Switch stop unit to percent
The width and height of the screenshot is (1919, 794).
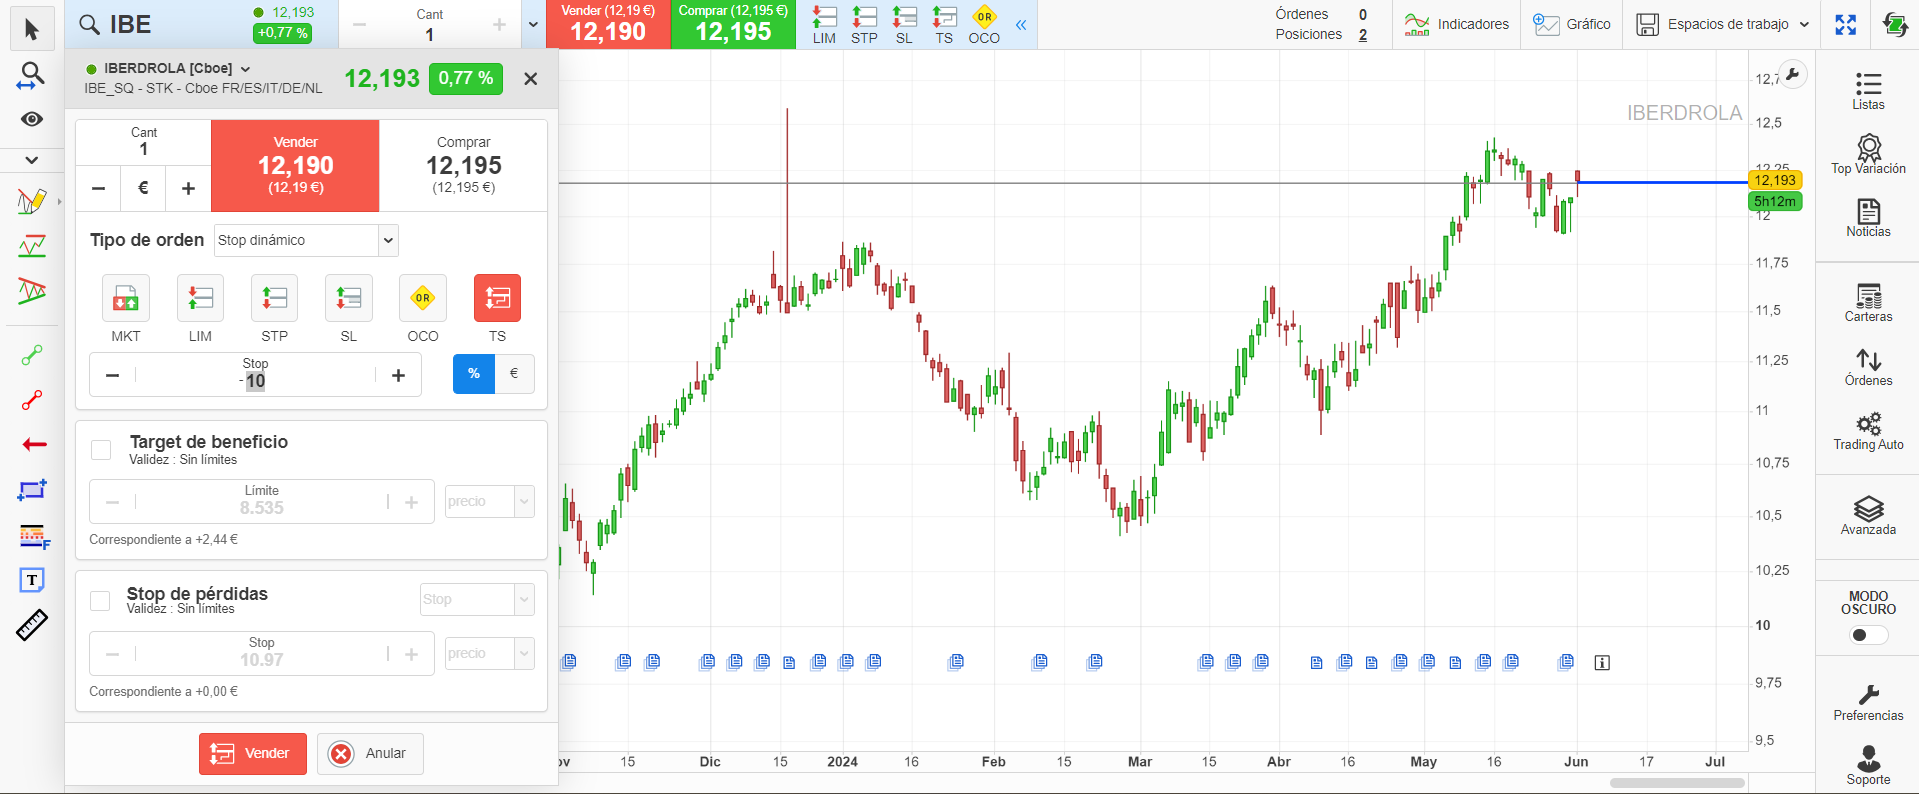click(474, 374)
